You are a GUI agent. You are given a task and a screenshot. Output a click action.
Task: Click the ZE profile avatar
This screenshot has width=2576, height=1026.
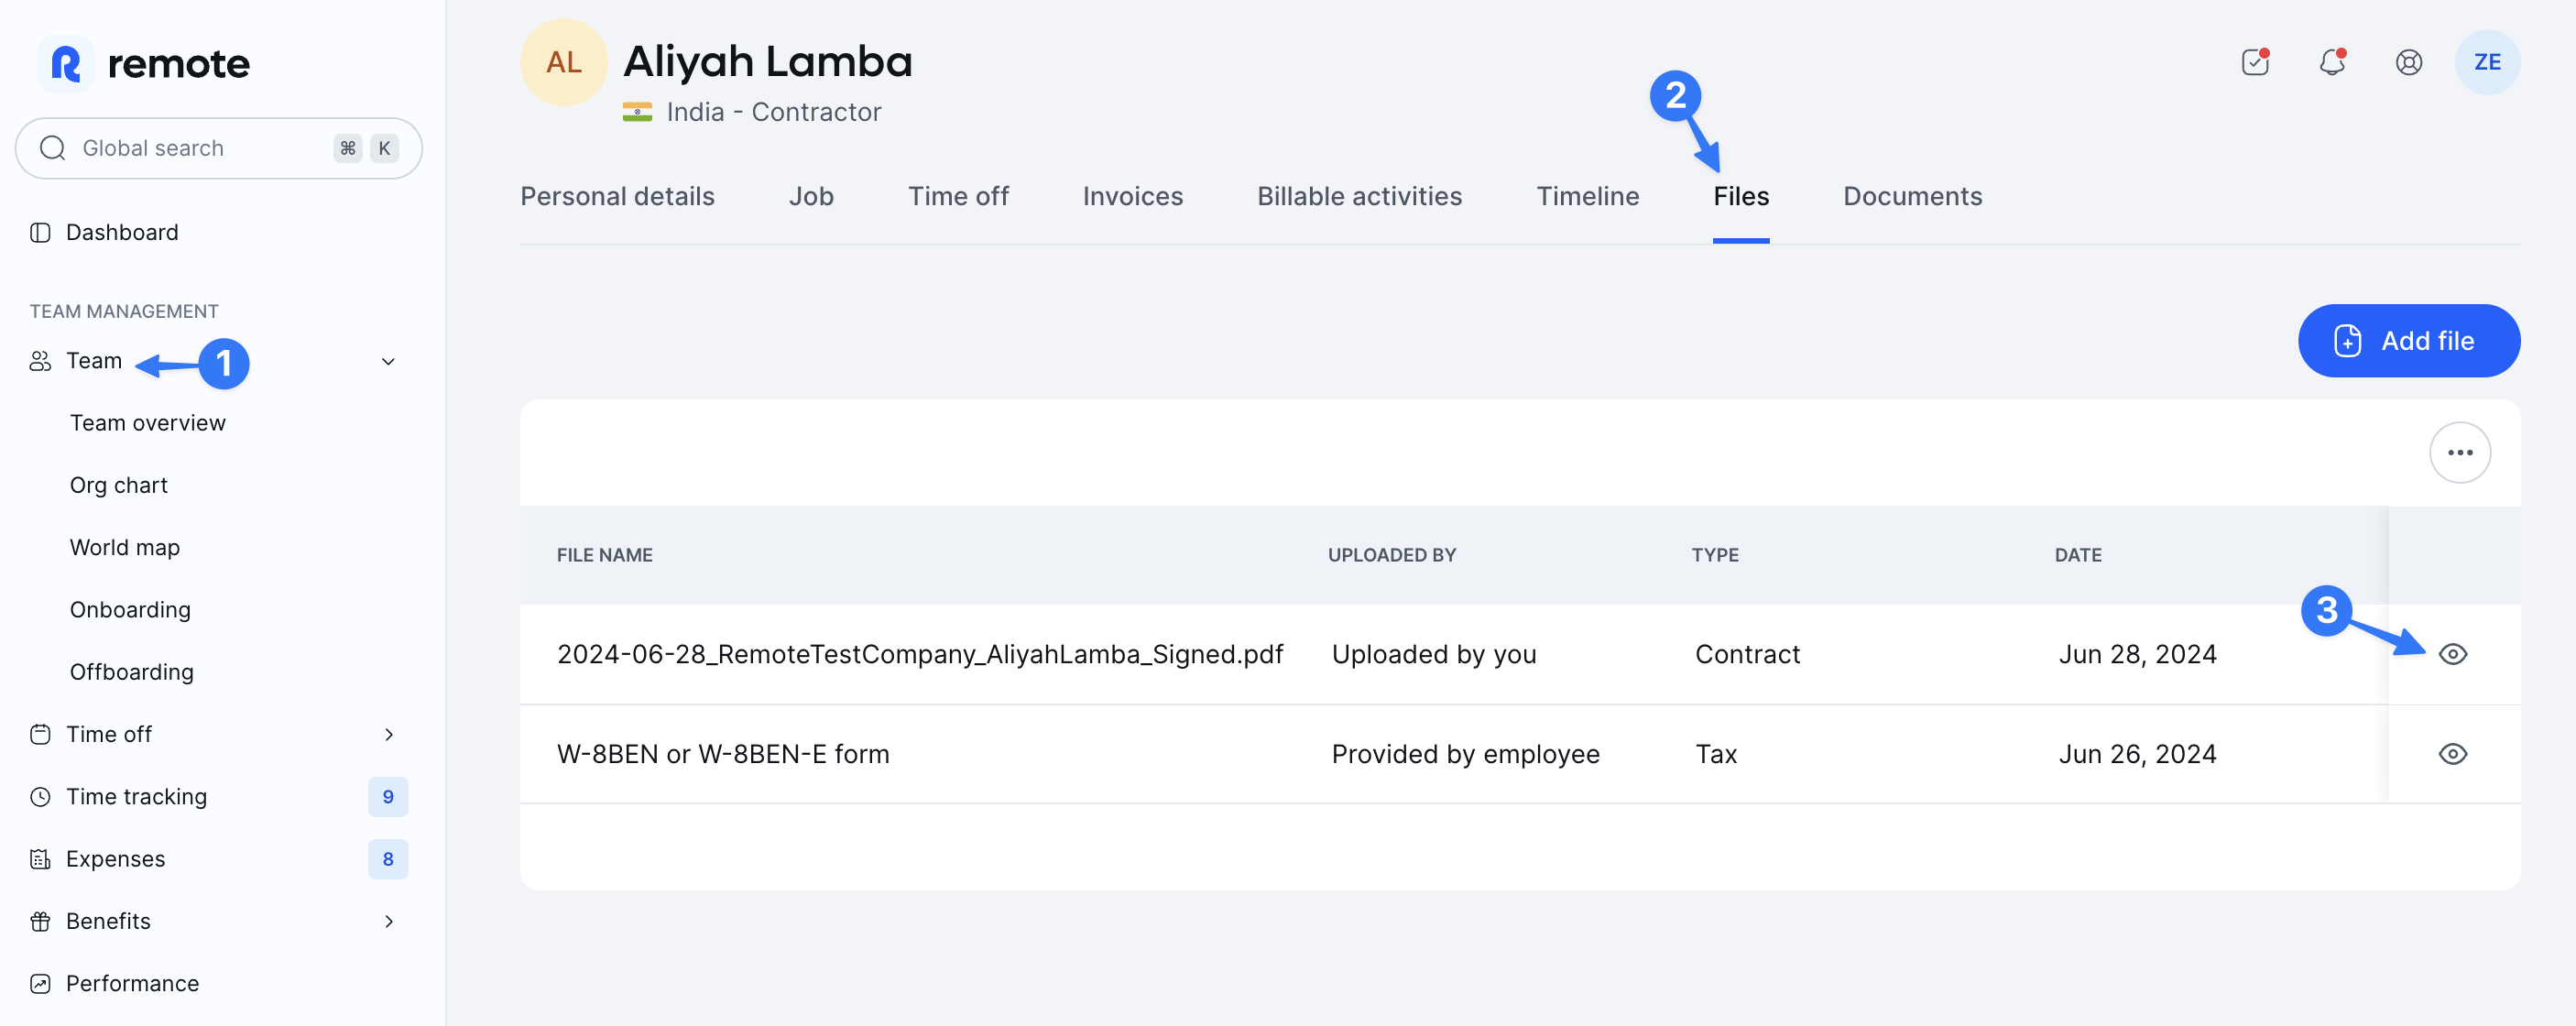click(x=2487, y=62)
